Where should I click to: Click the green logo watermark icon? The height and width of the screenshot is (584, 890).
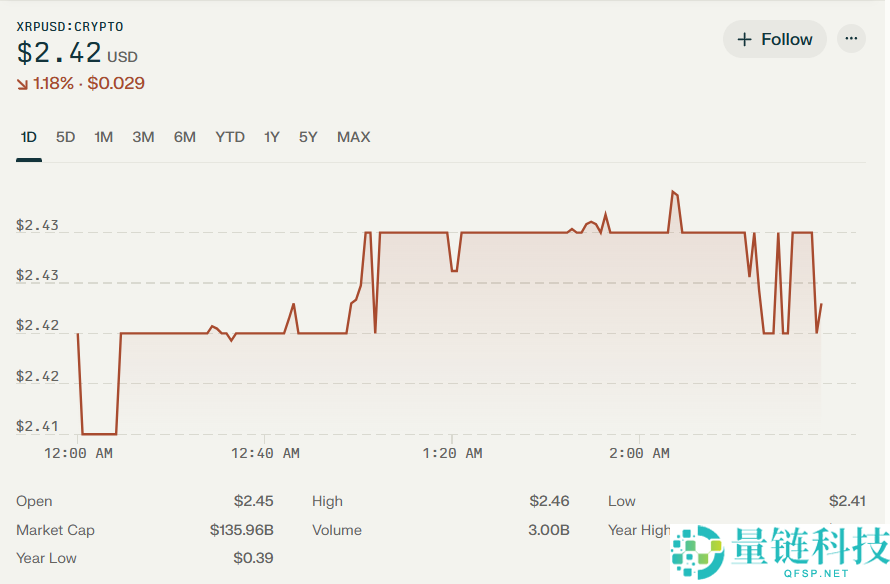697,551
